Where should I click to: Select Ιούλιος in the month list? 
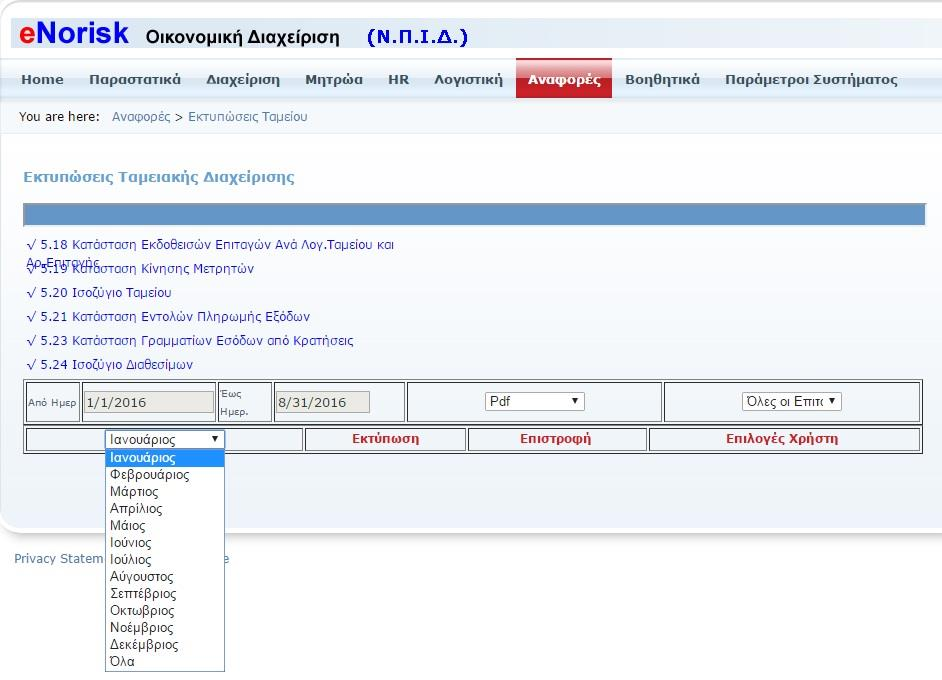(x=165, y=559)
